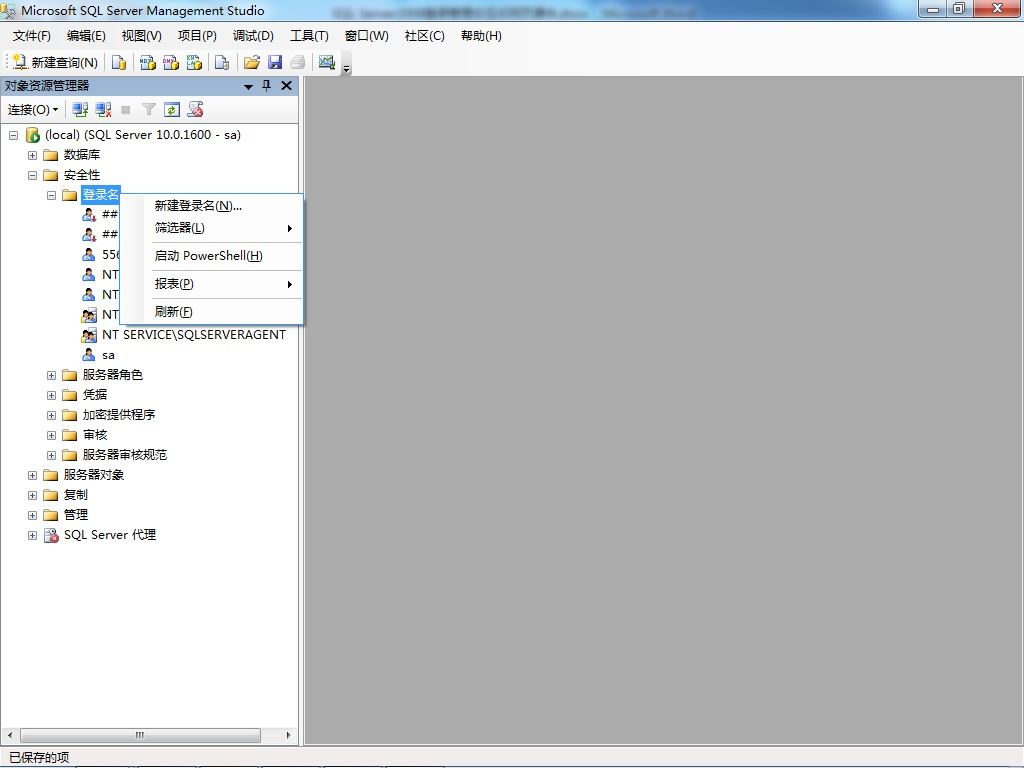Expand the 服务器对象 folder
1024x768 pixels.
(32, 475)
